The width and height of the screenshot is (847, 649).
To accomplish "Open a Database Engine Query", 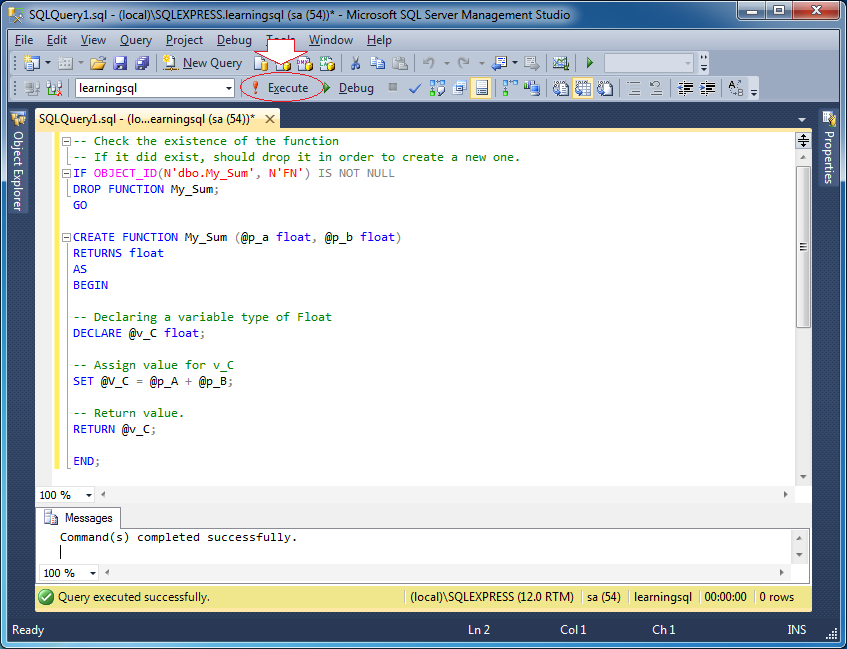I will coord(261,64).
